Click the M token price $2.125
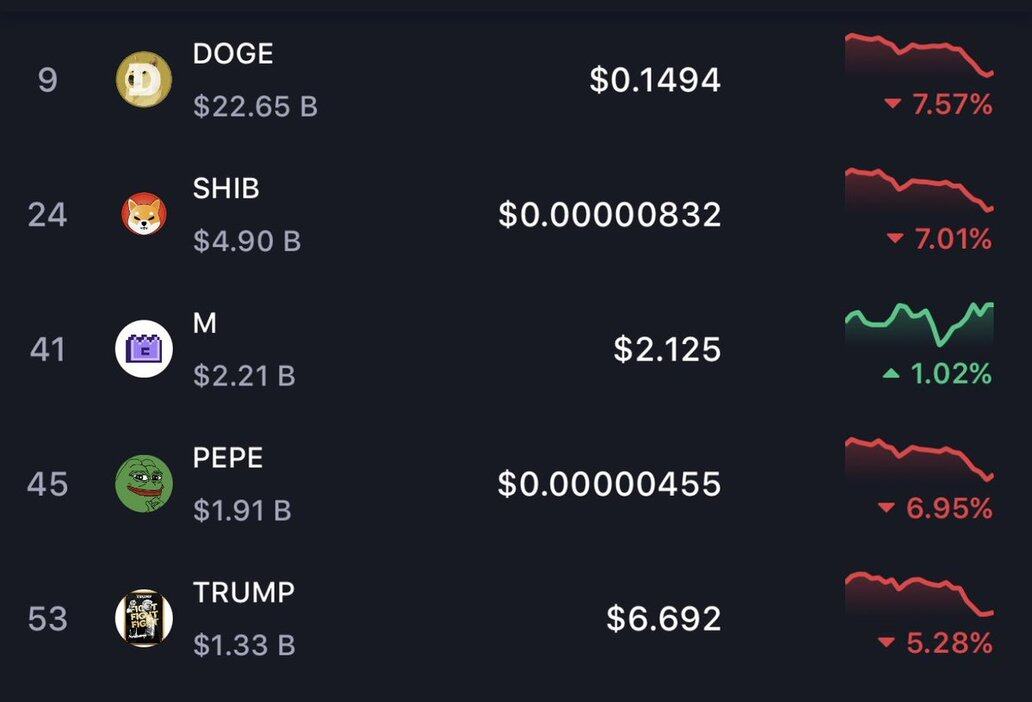The image size is (1032, 702). 667,349
